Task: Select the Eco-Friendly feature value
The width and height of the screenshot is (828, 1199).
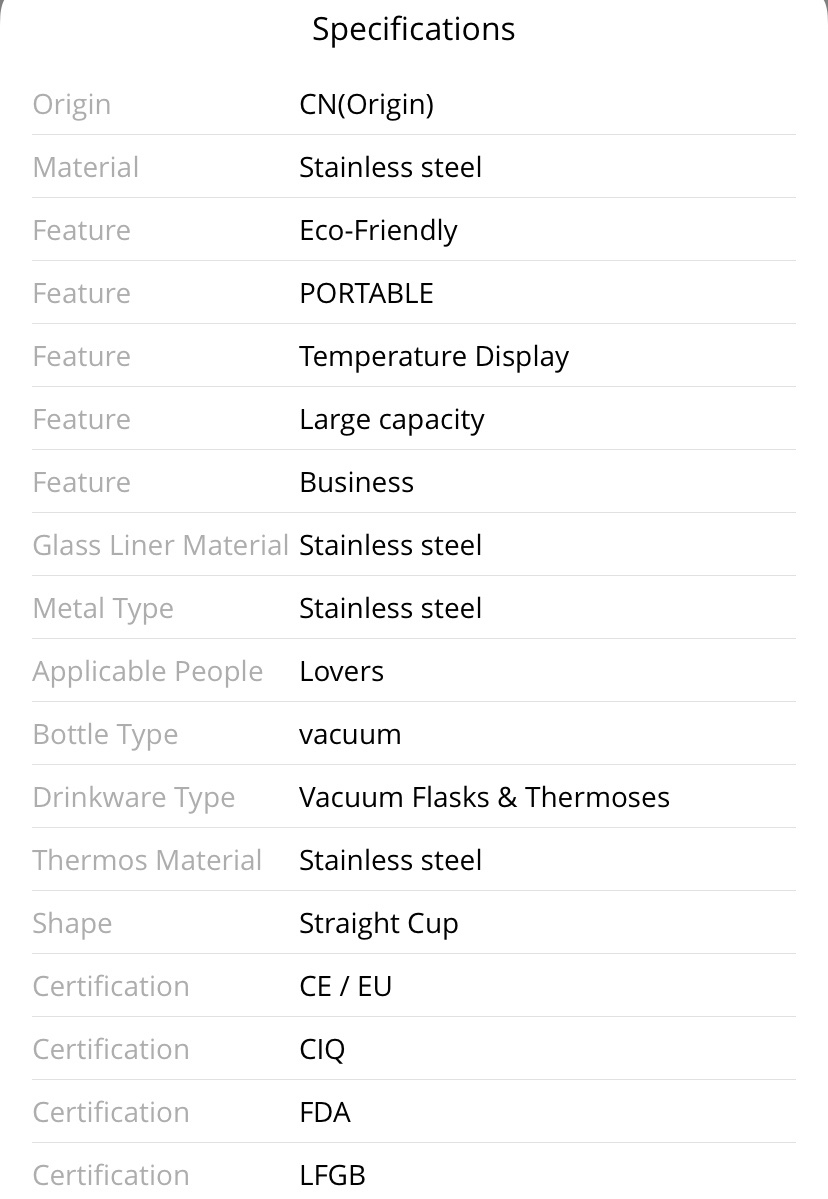Action: coord(378,230)
